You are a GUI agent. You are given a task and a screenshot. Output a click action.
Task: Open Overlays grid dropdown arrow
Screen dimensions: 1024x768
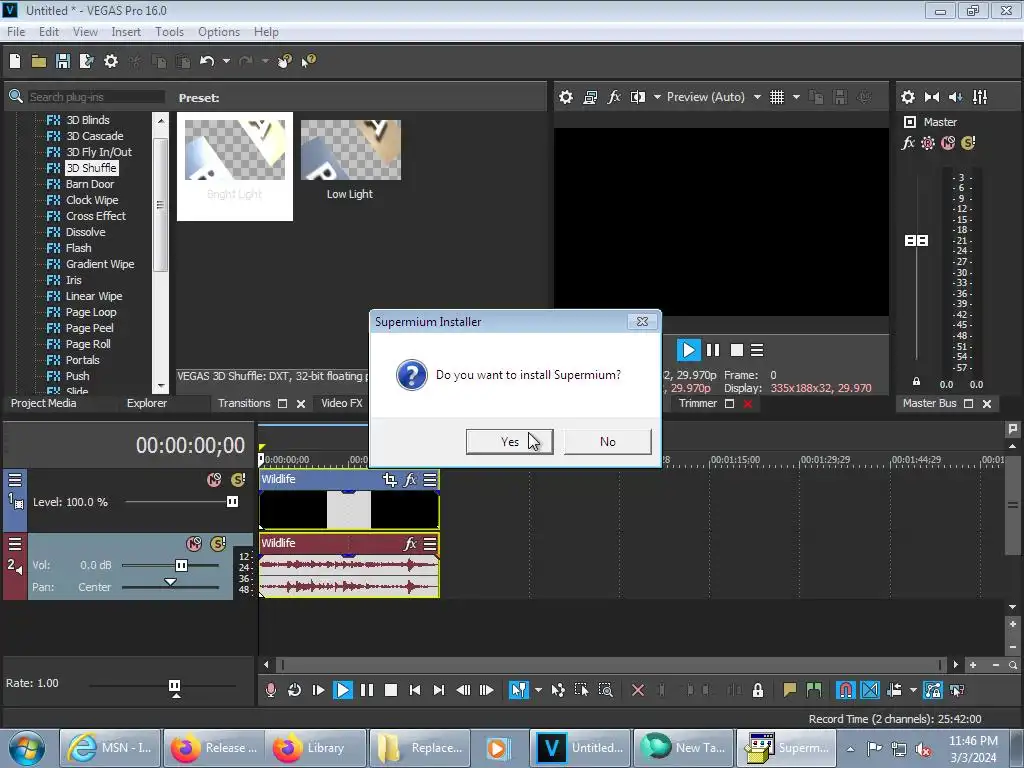[796, 97]
